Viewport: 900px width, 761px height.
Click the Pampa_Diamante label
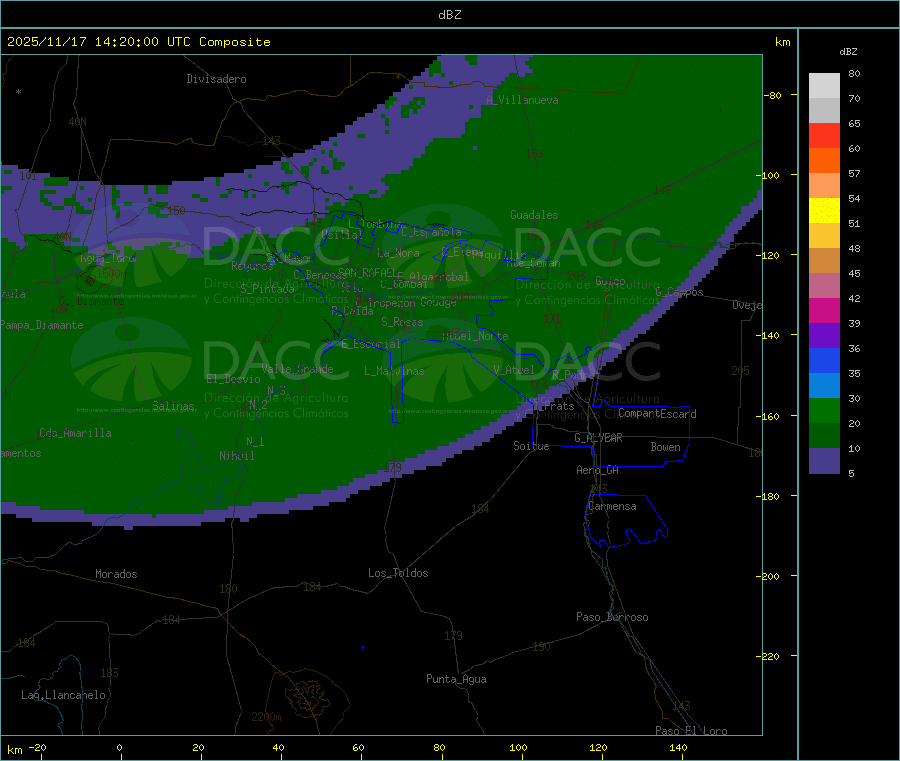click(x=41, y=325)
